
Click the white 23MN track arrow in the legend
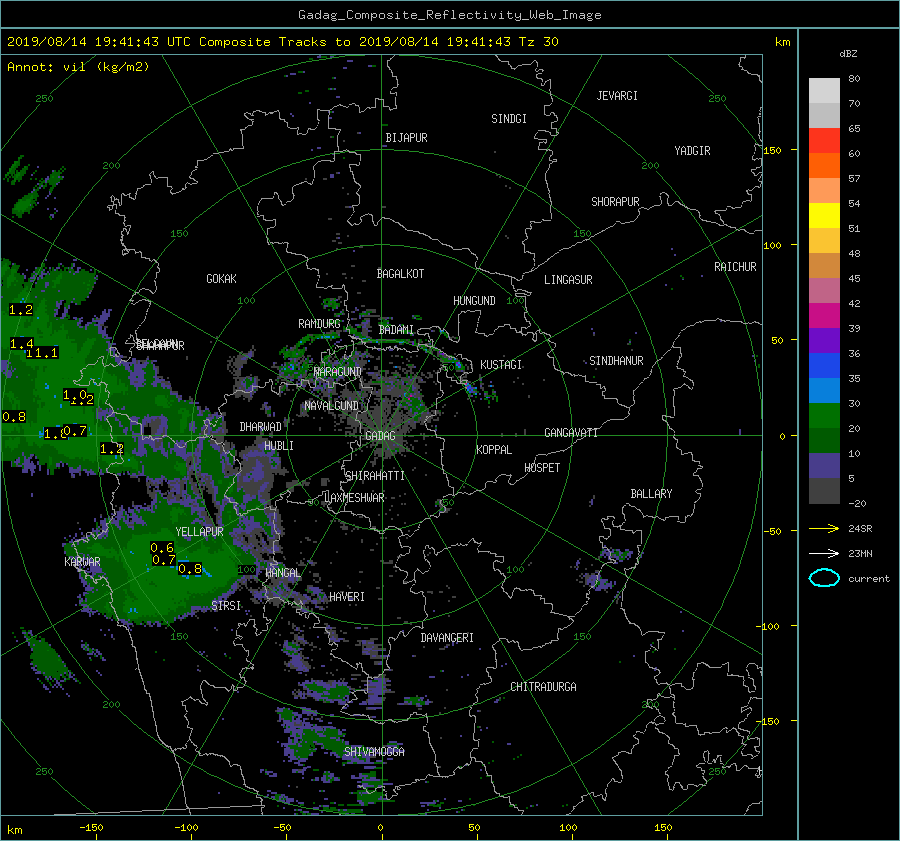tap(824, 553)
